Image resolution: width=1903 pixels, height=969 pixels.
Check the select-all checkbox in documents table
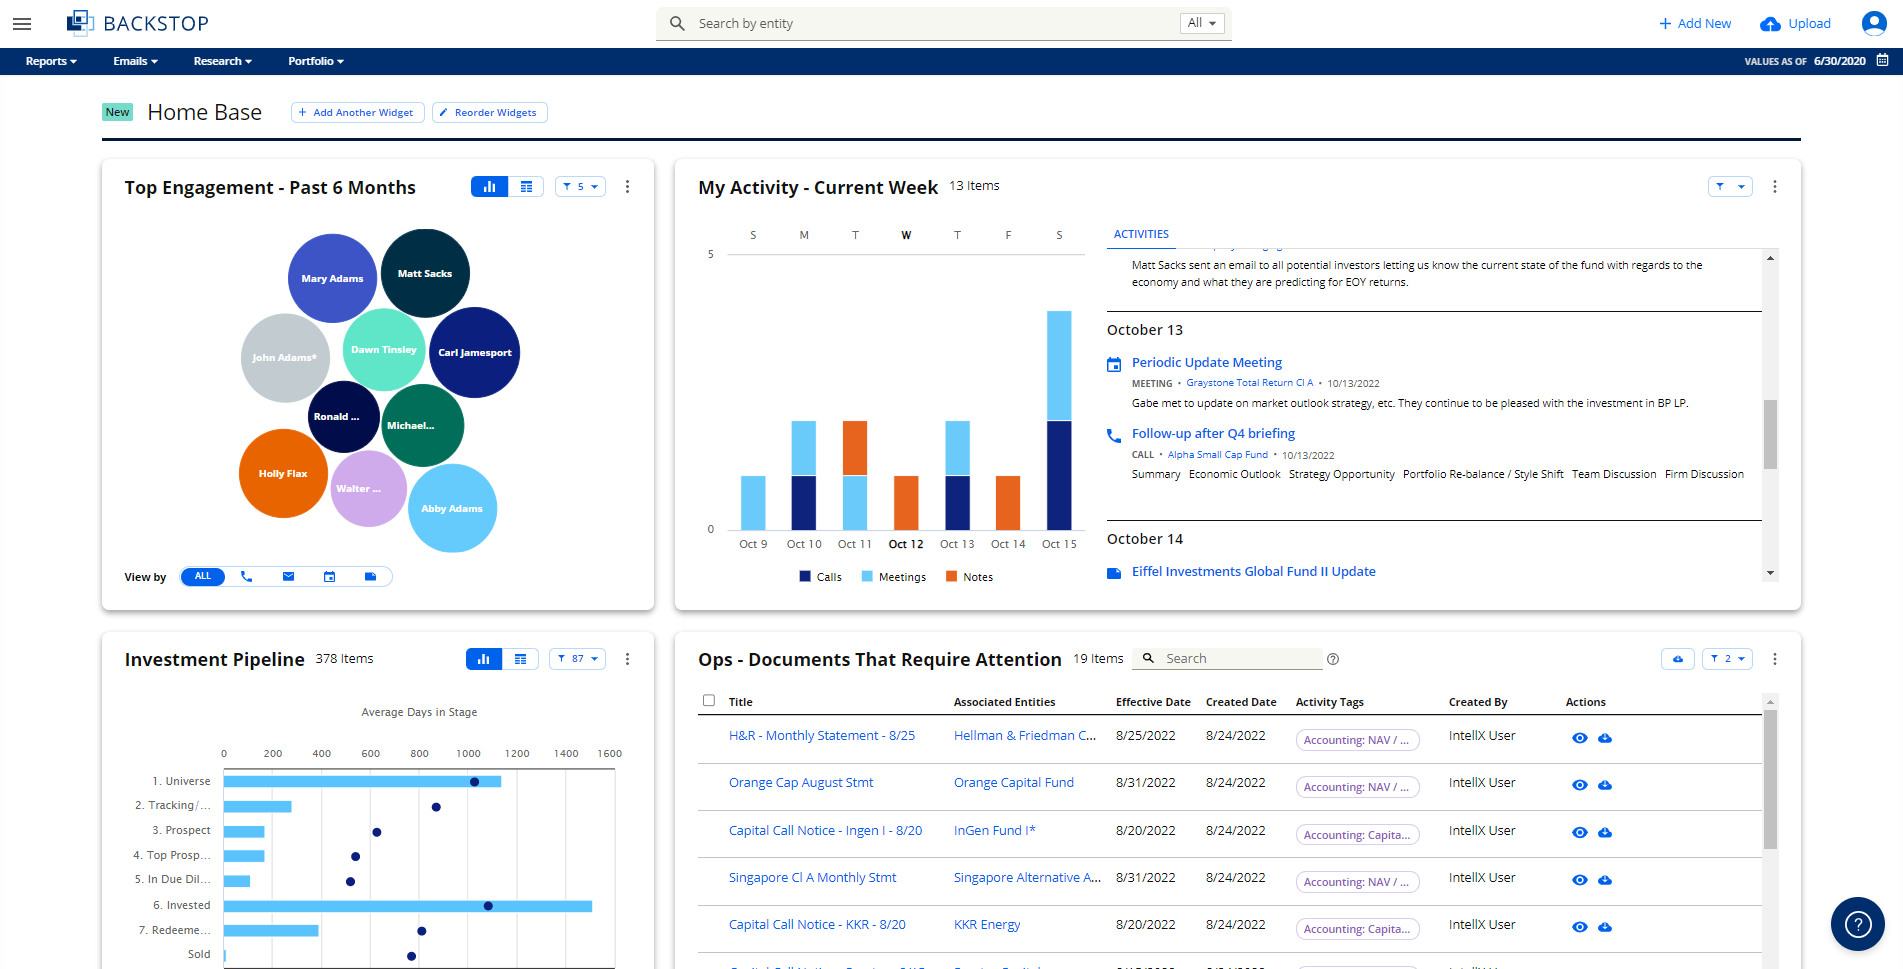pyautogui.click(x=708, y=701)
